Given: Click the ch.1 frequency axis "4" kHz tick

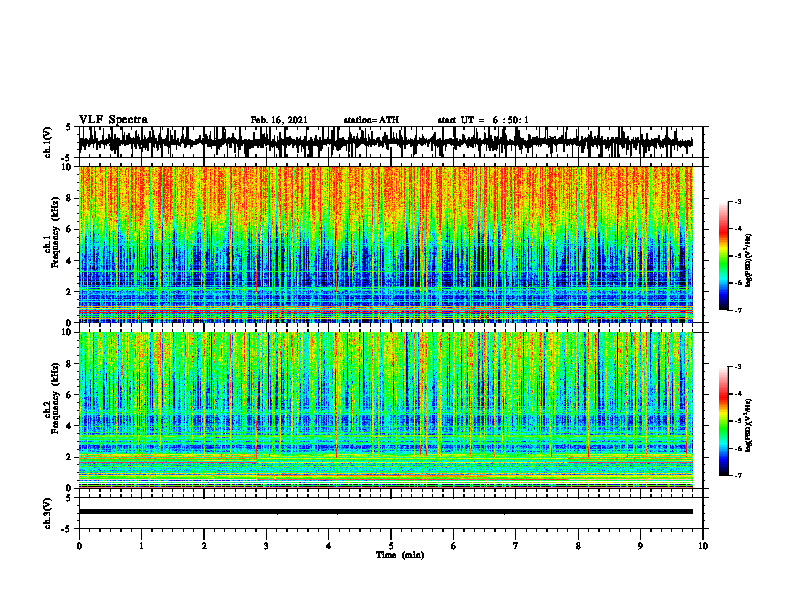Looking at the screenshot, I should 70,261.
